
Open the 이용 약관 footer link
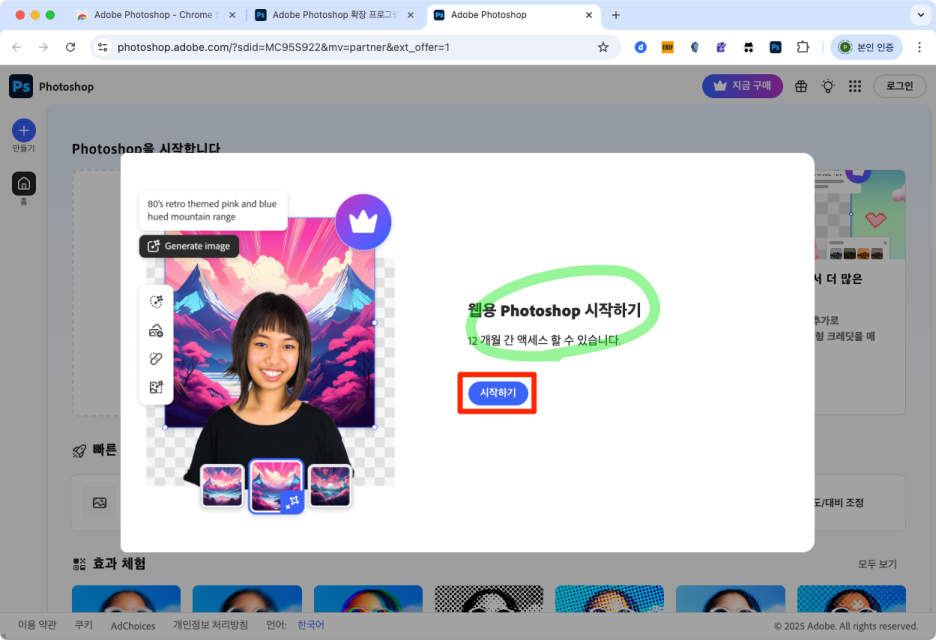coord(37,625)
